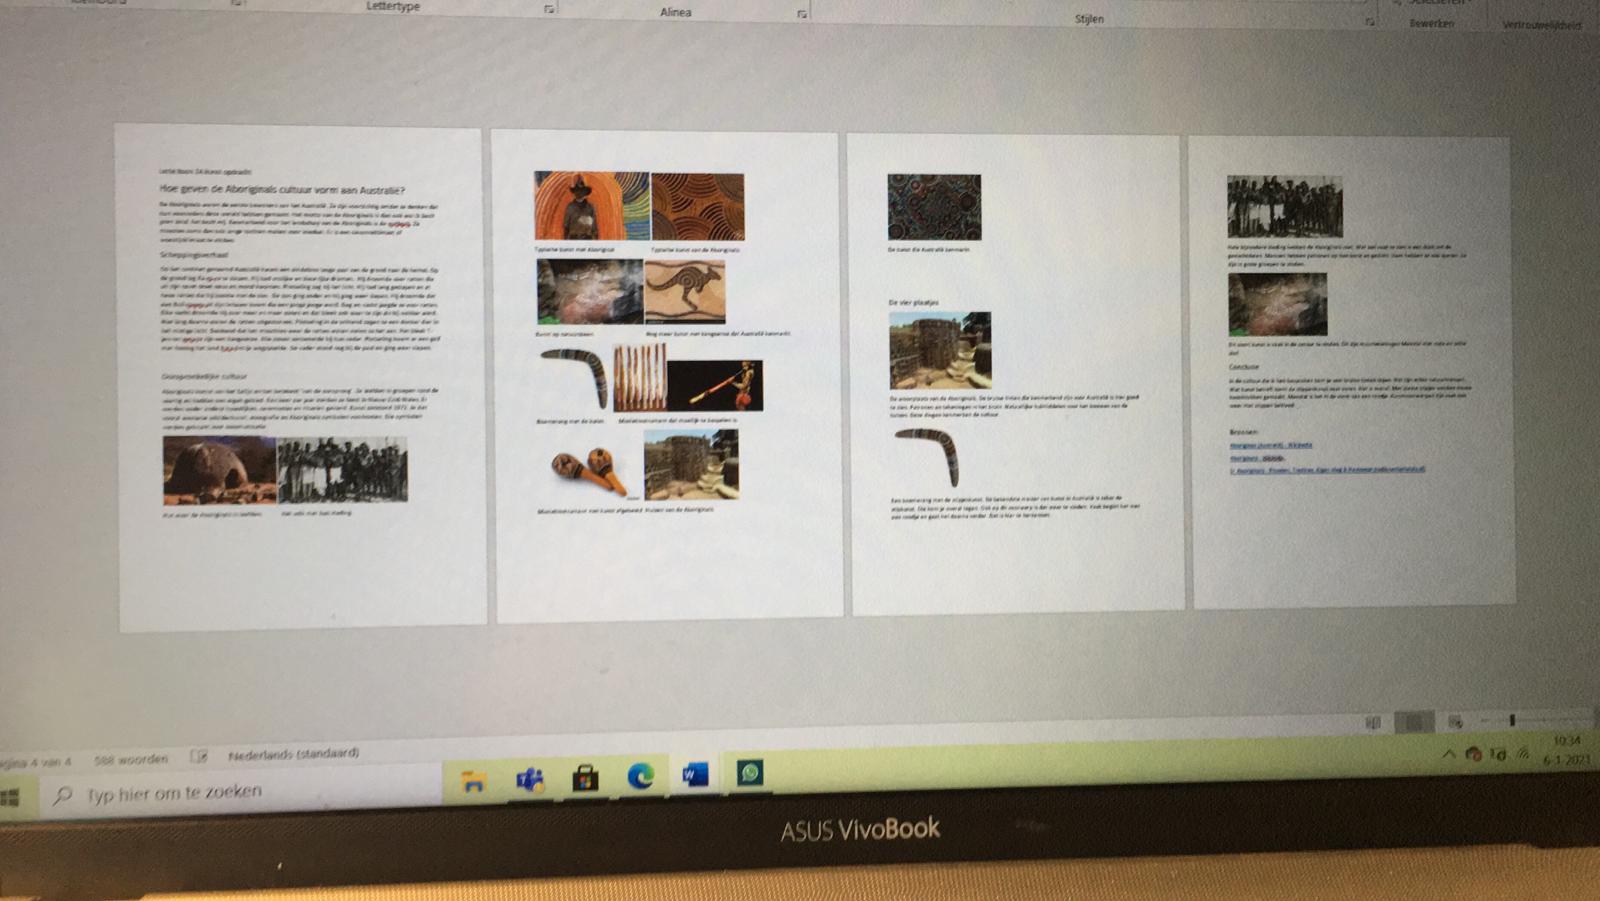Click the Wikipedia source link on page four
The width and height of the screenshot is (1600, 901).
point(1270,445)
